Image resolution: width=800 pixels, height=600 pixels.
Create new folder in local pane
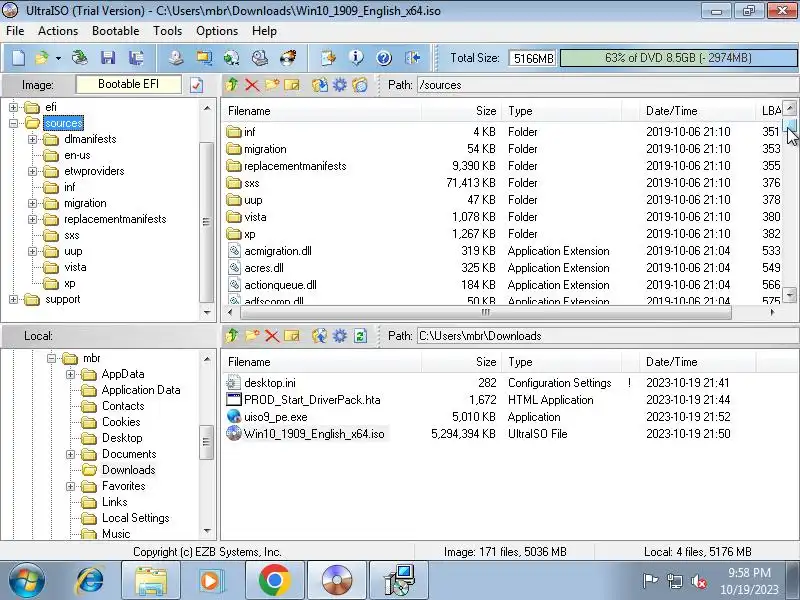tap(252, 336)
